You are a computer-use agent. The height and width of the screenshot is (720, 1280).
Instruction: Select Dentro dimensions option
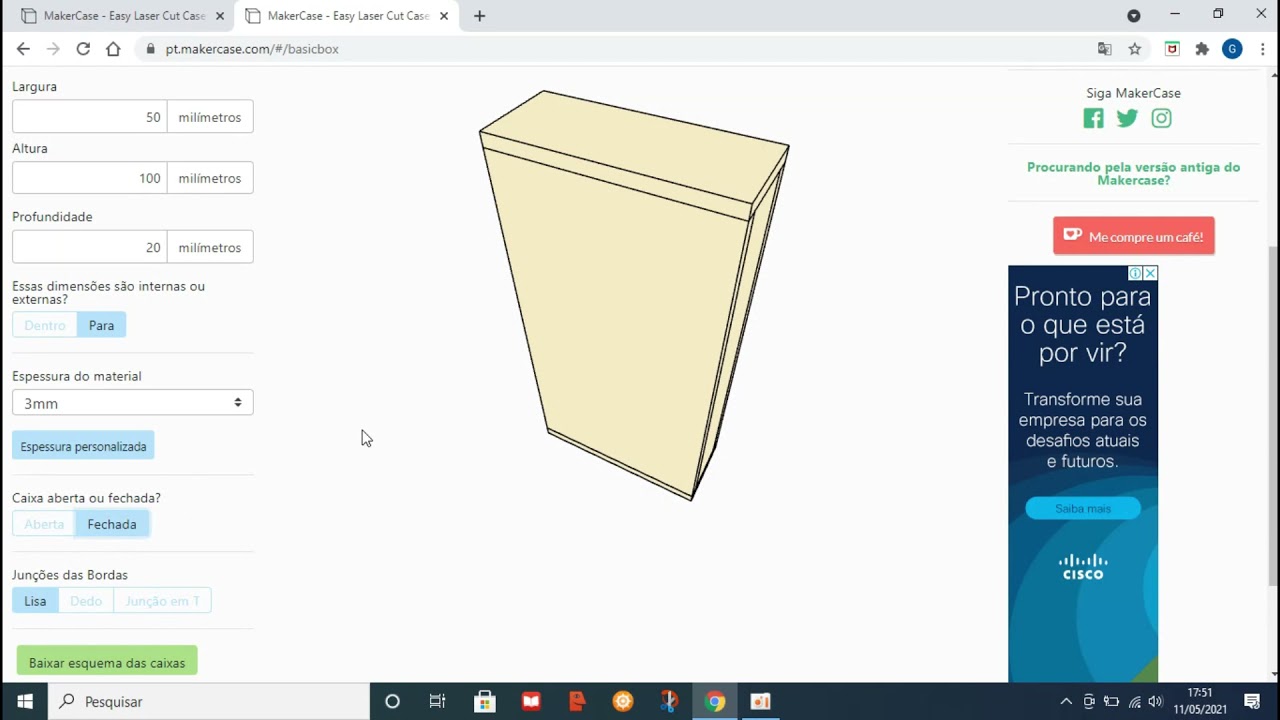[44, 325]
